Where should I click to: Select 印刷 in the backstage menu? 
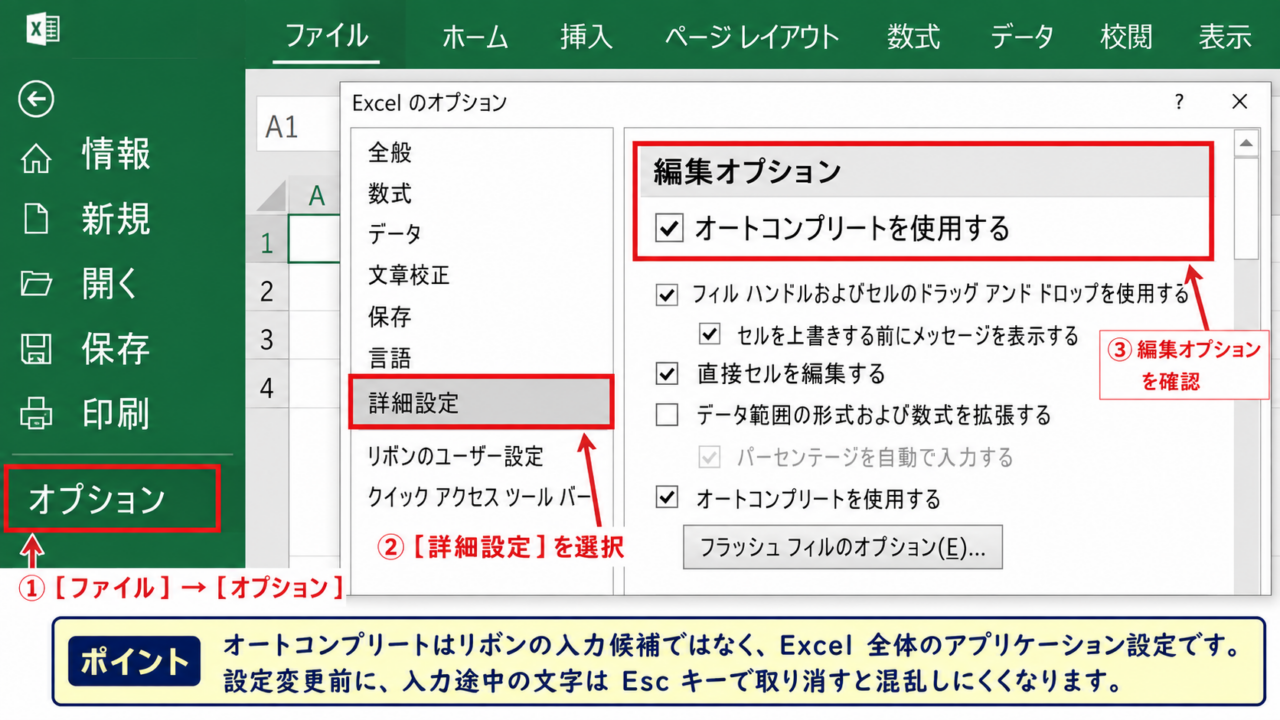click(x=116, y=412)
